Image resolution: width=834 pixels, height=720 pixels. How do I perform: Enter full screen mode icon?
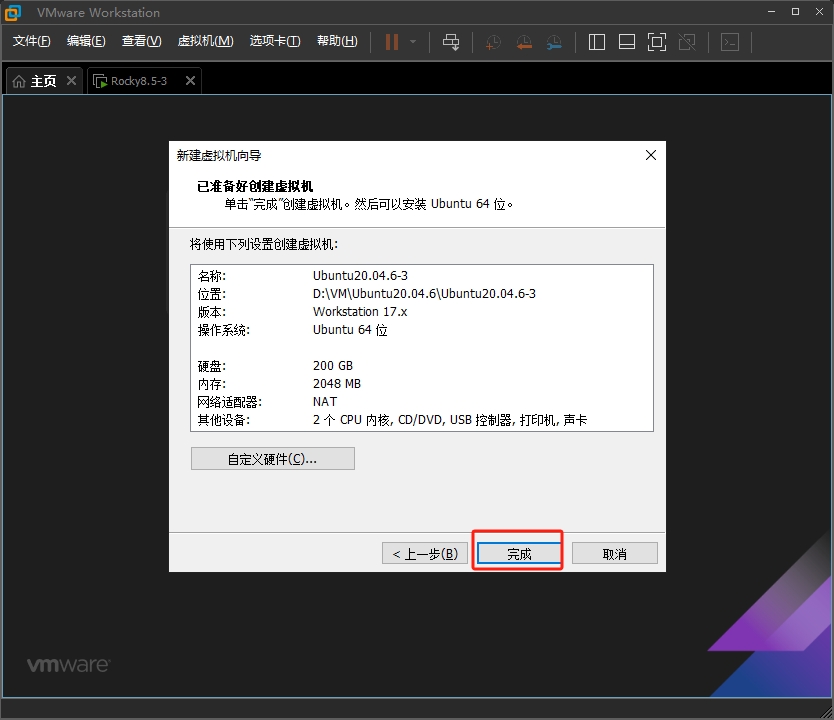pyautogui.click(x=657, y=42)
